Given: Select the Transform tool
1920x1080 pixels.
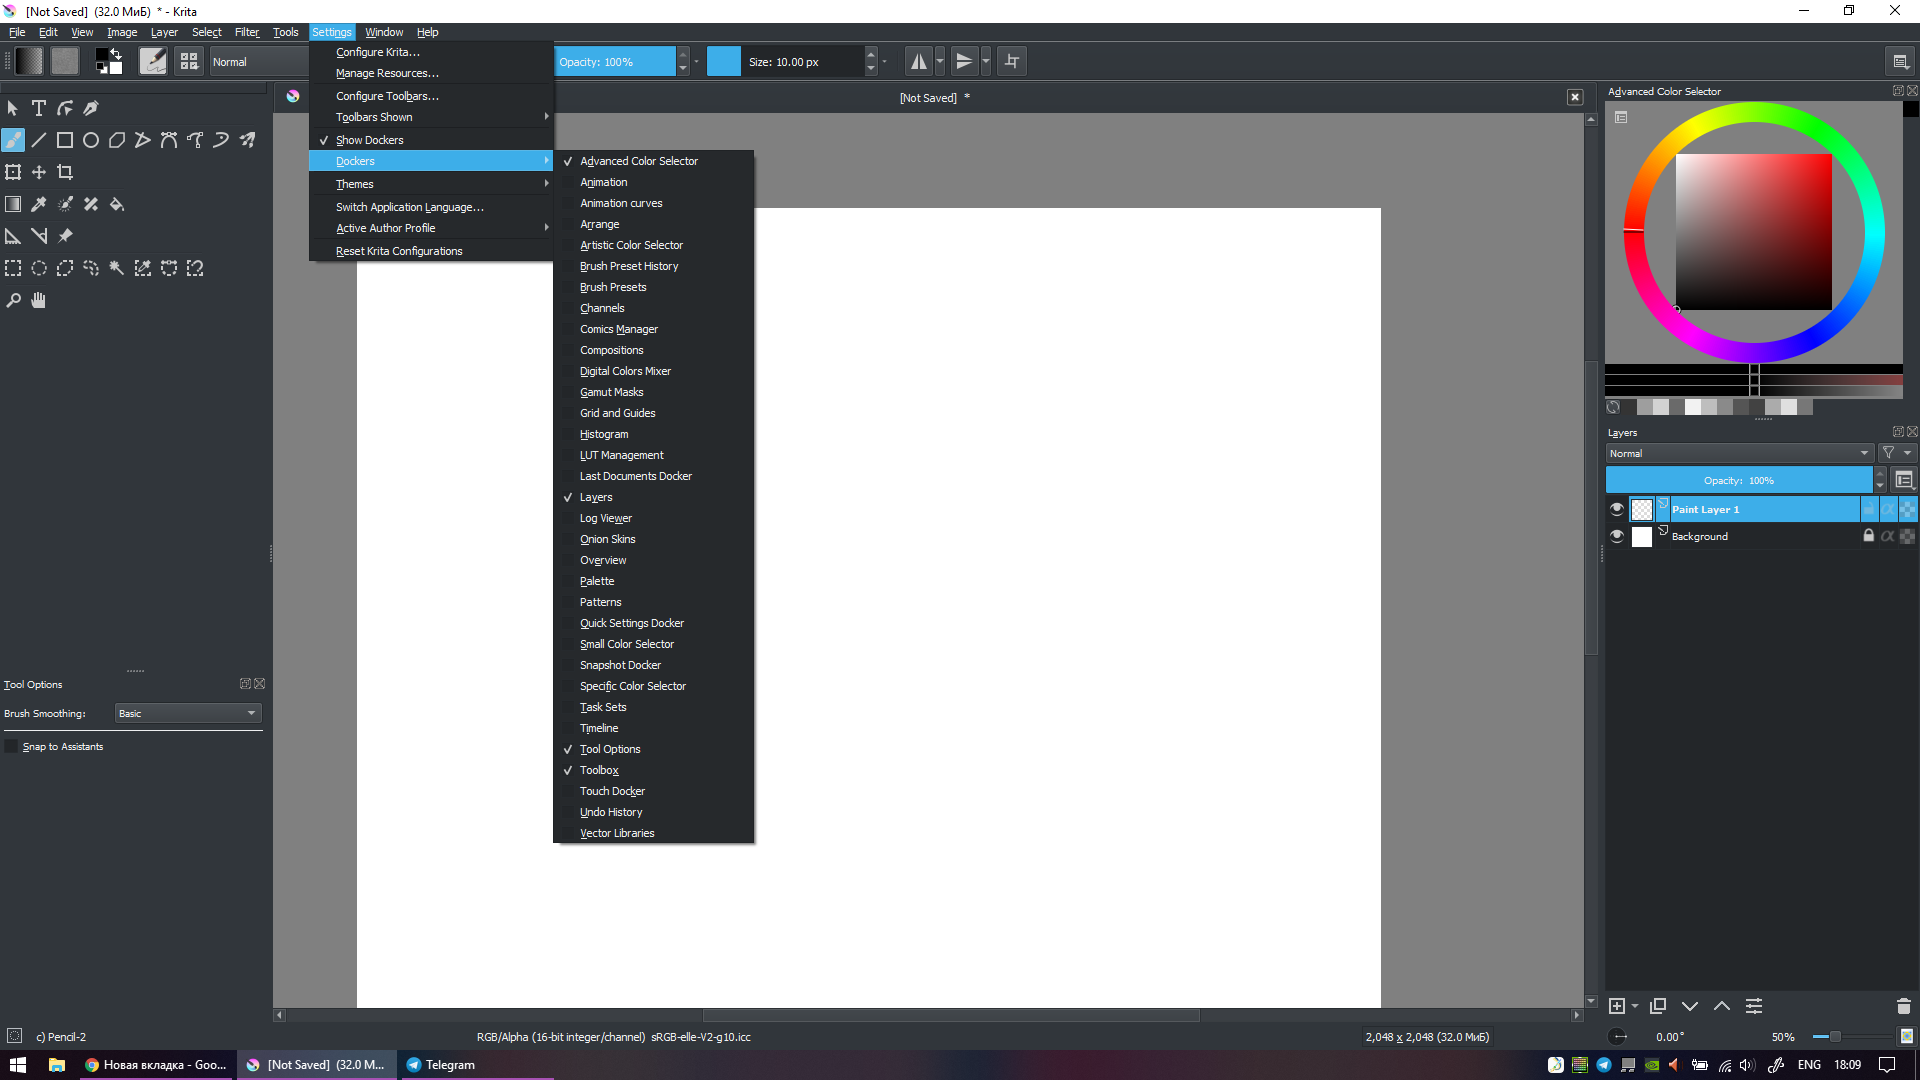Looking at the screenshot, I should 13,172.
